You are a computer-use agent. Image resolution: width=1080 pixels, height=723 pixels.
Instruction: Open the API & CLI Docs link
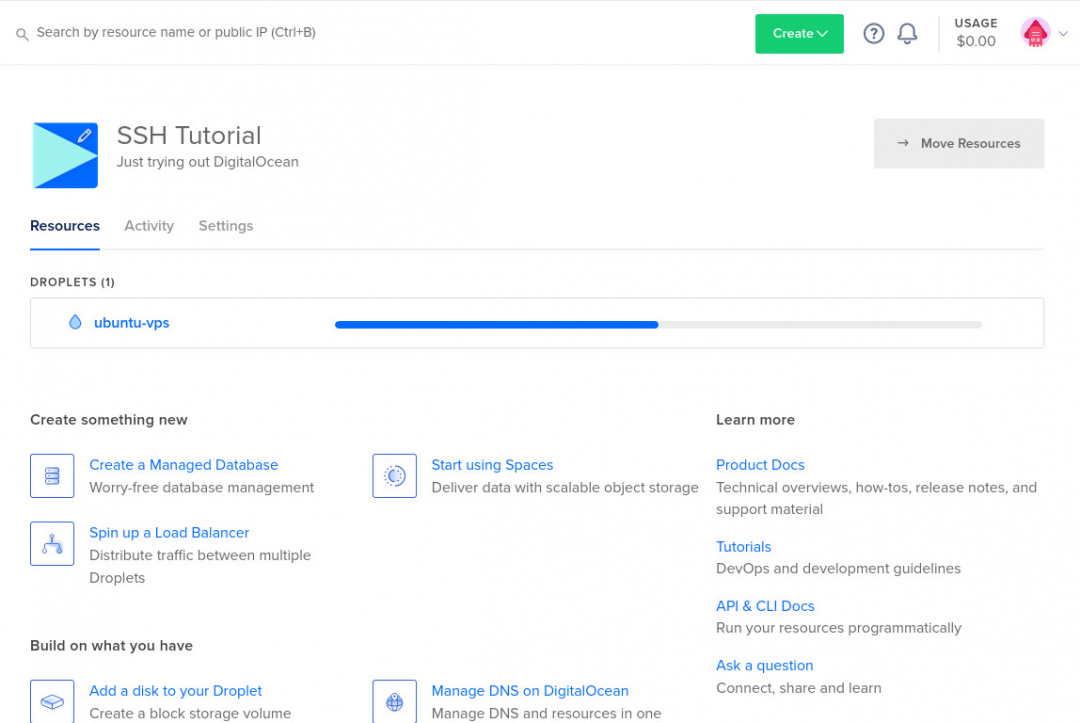(765, 606)
